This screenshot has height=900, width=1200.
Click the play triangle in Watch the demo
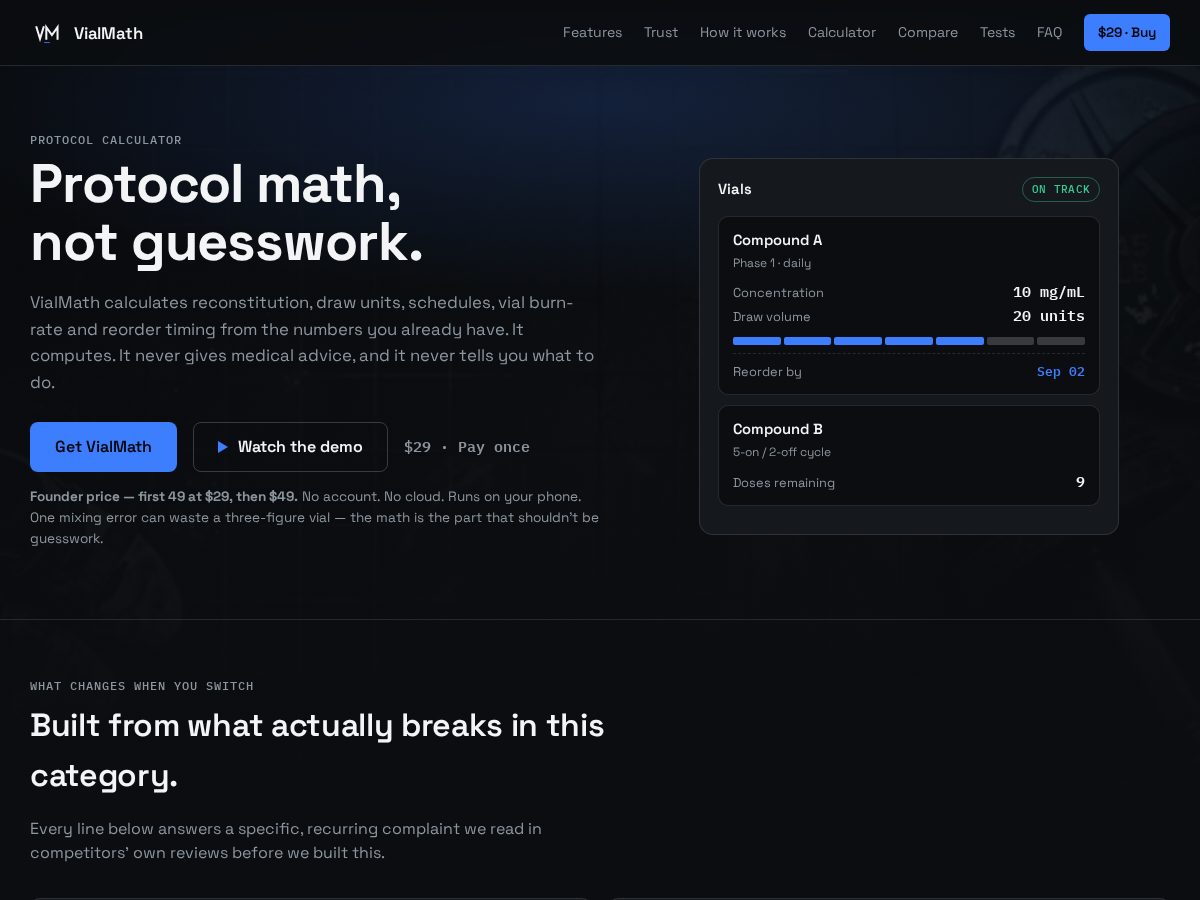[223, 447]
